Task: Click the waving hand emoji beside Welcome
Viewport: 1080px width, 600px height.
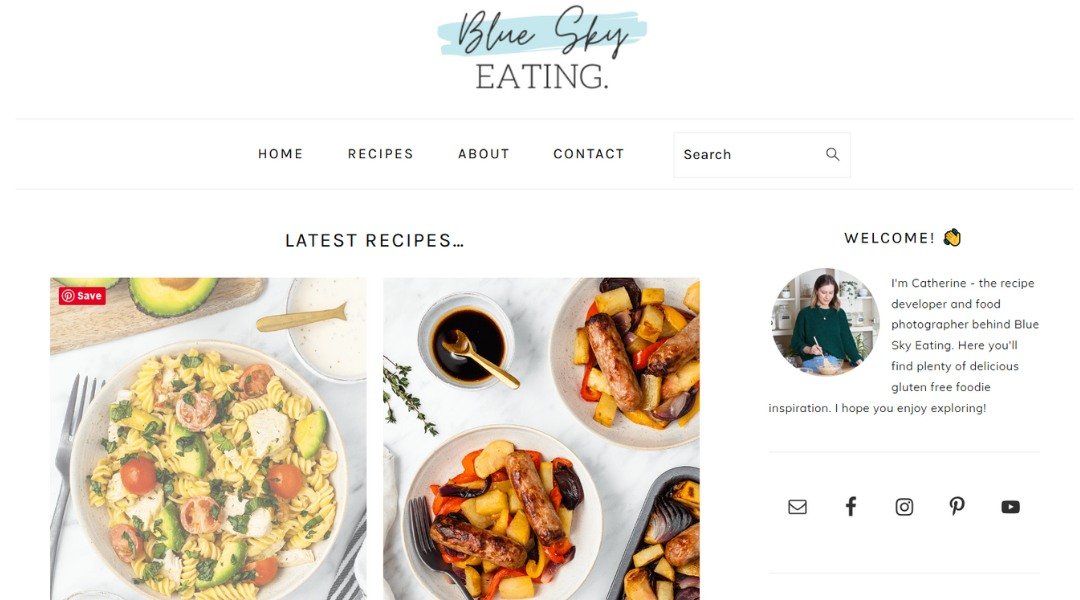Action: pyautogui.click(x=952, y=238)
